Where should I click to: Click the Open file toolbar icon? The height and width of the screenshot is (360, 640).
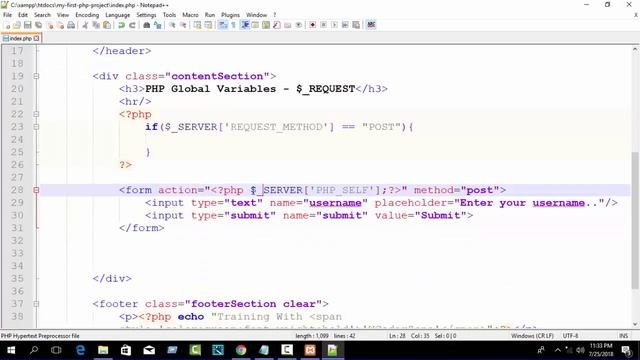17,25
